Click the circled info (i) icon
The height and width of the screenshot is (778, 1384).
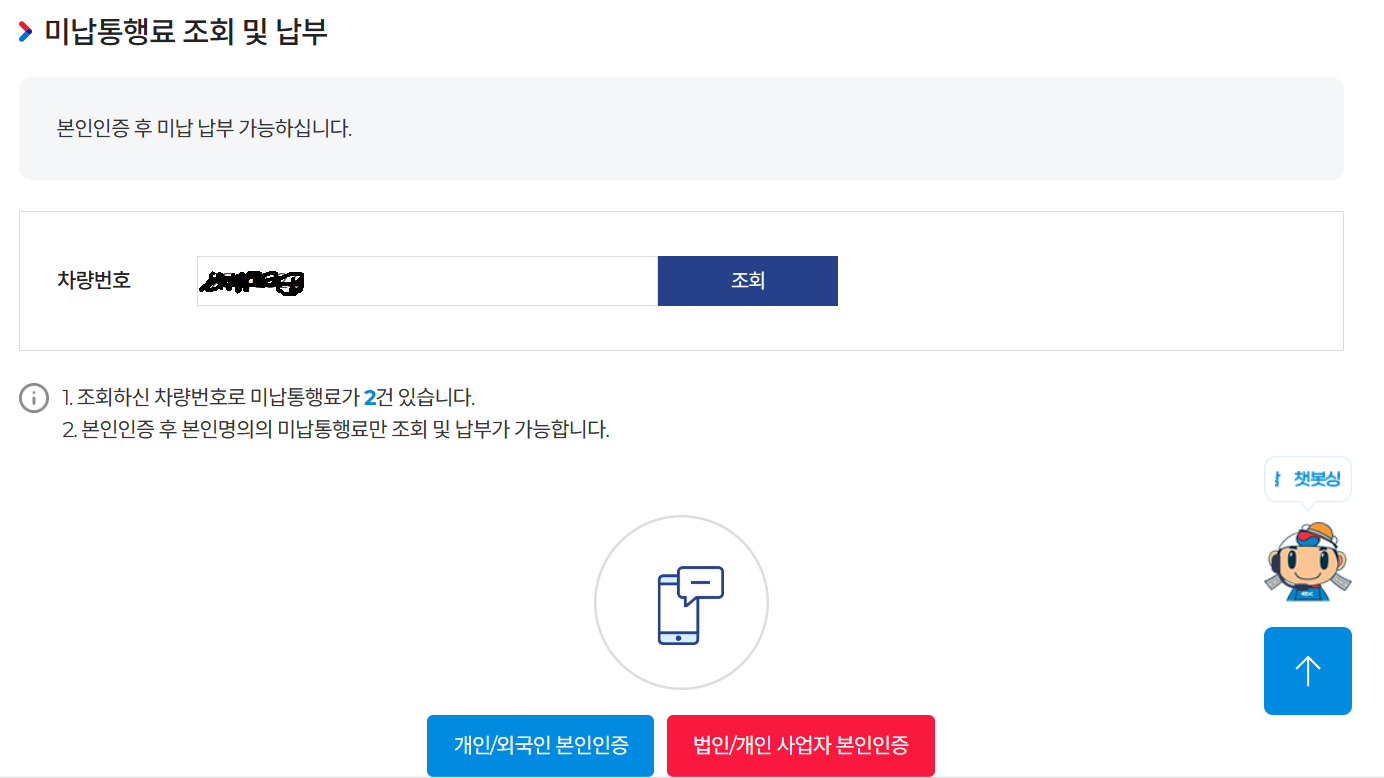click(34, 397)
